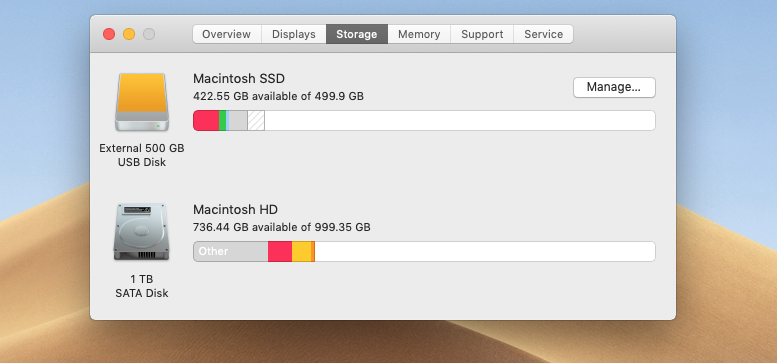The height and width of the screenshot is (363, 777).
Task: Click the free space of Macintosh HD bar
Action: tap(485, 252)
